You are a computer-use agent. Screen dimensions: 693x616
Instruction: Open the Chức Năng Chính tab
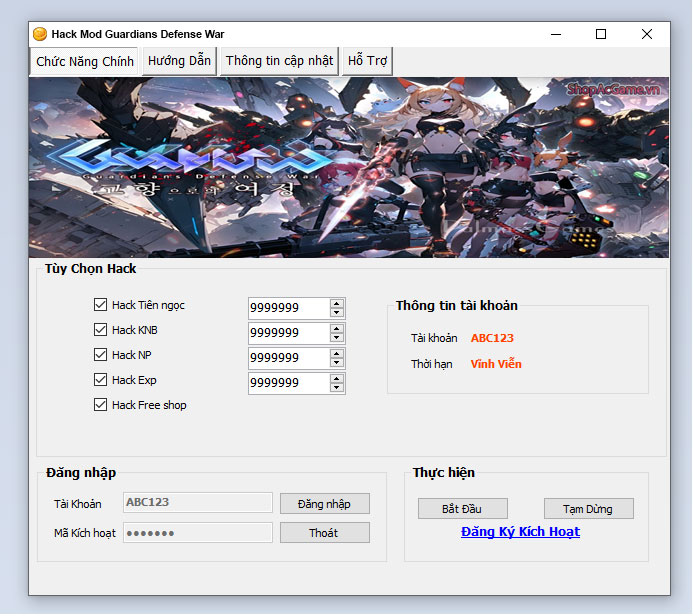(x=84, y=61)
